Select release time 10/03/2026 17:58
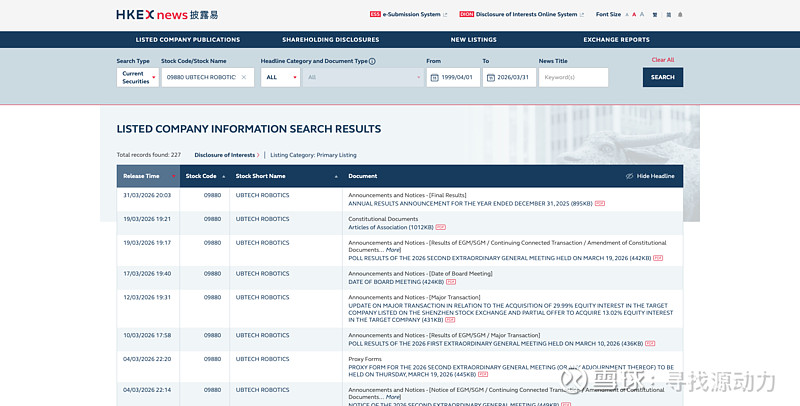Image resolution: width=800 pixels, height=406 pixels. [147, 336]
